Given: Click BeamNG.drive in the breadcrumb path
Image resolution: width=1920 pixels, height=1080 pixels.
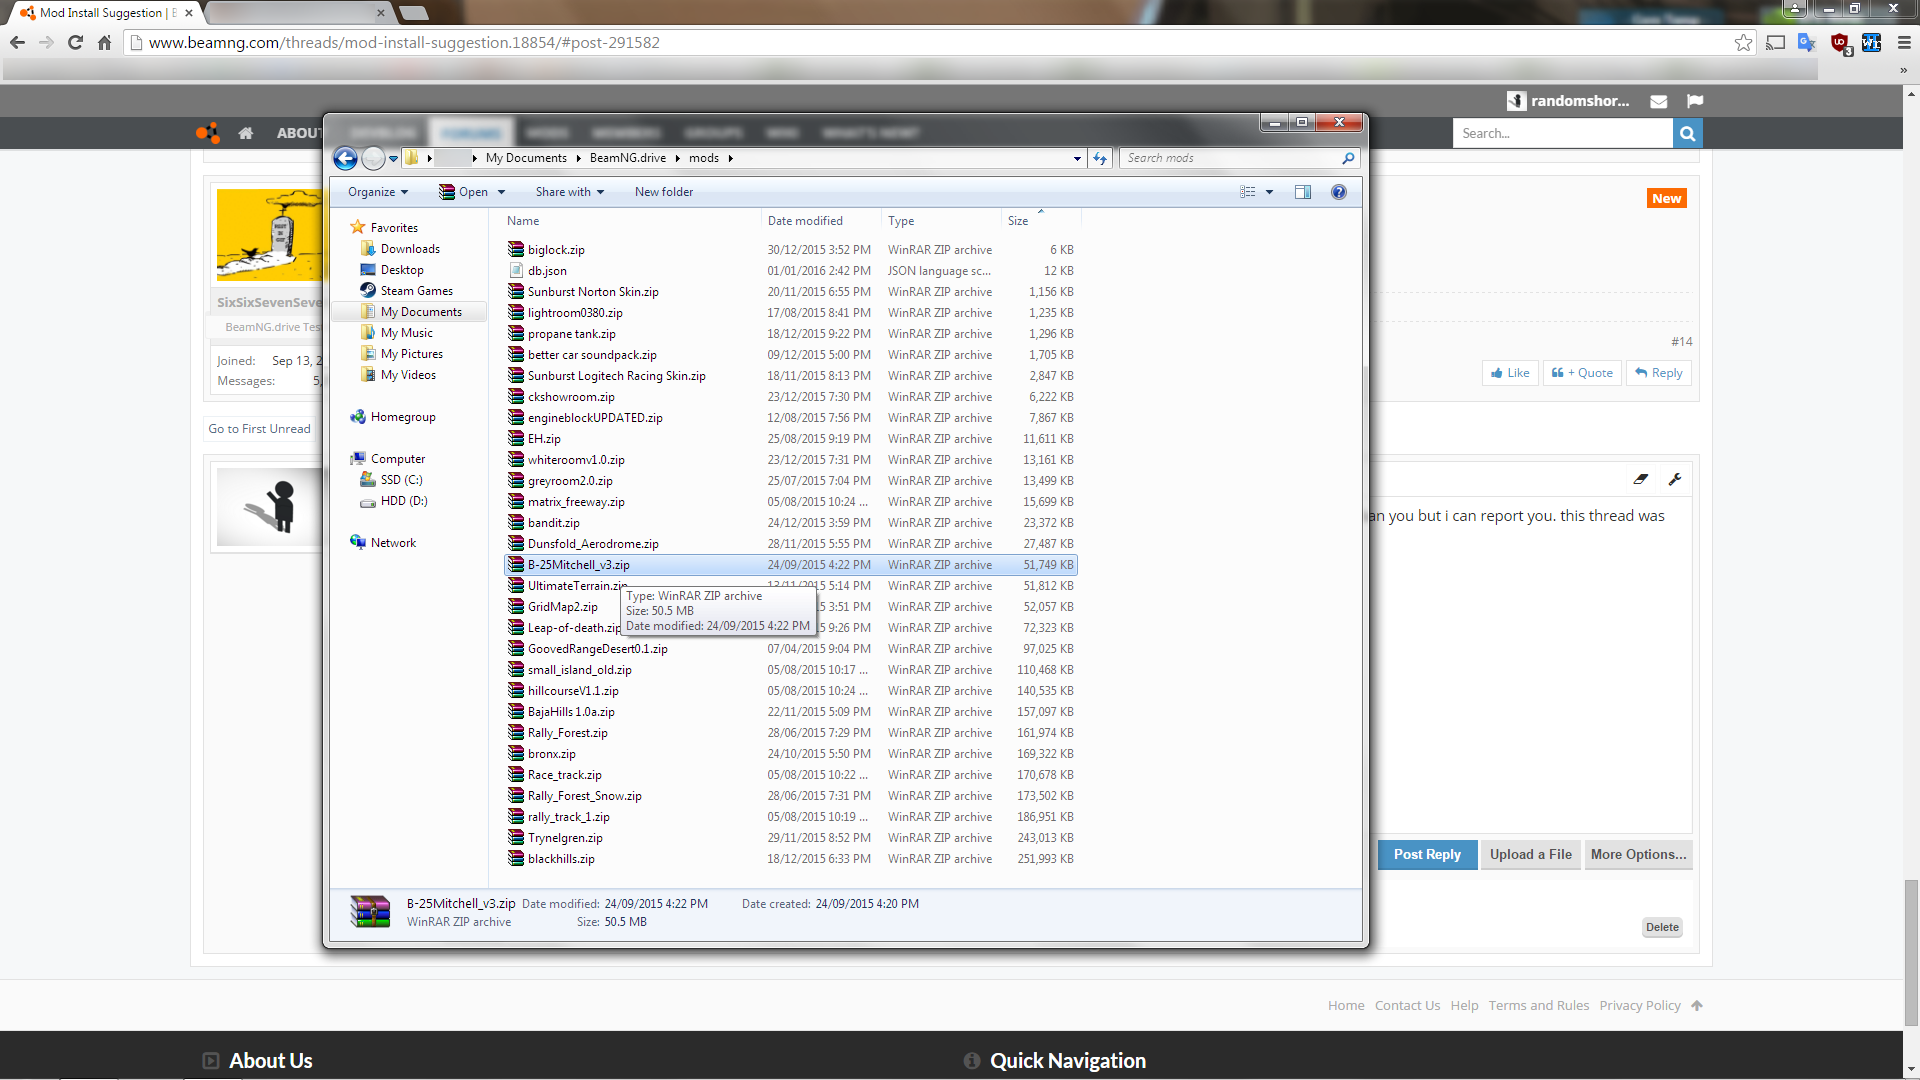Looking at the screenshot, I should click(628, 158).
